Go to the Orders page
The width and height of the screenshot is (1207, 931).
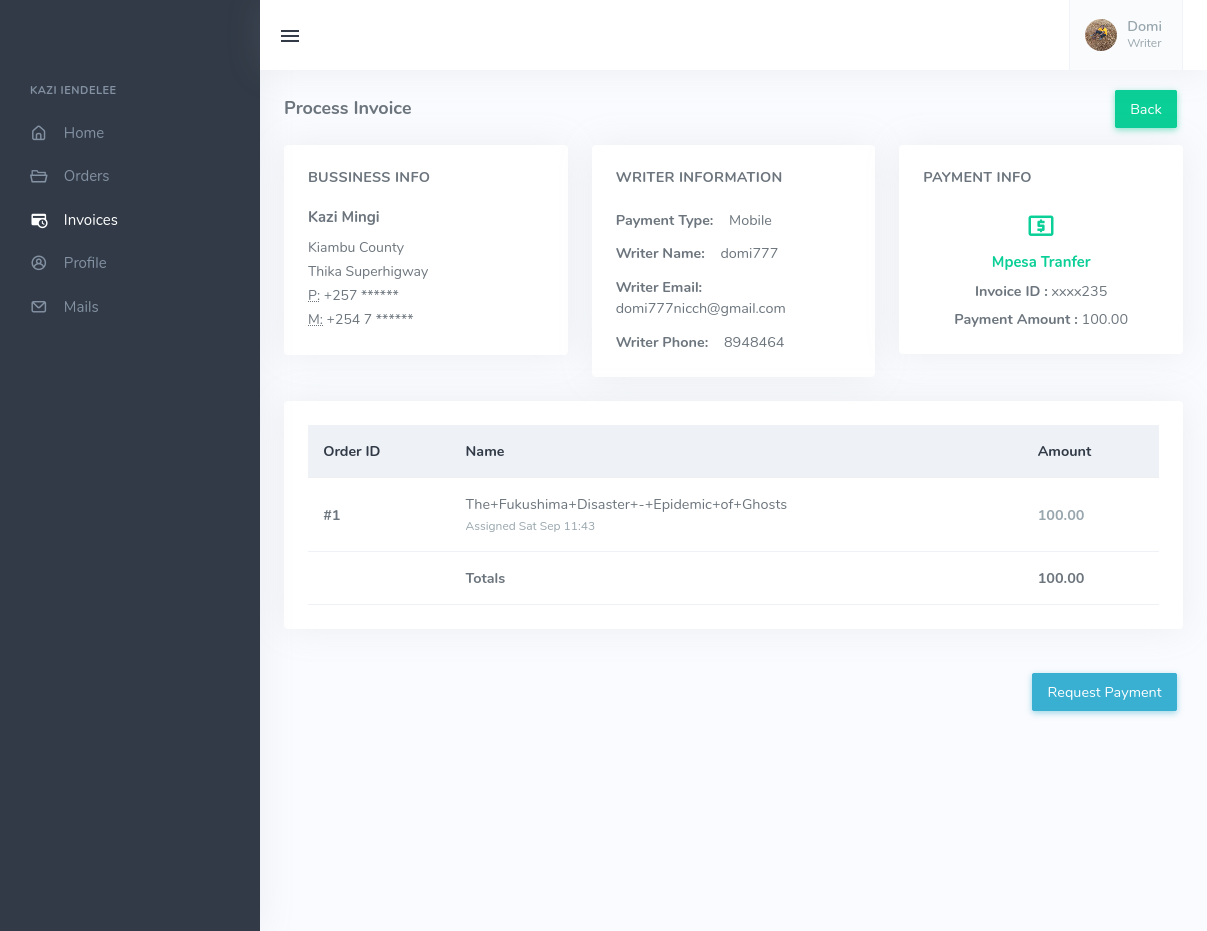[x=86, y=176]
